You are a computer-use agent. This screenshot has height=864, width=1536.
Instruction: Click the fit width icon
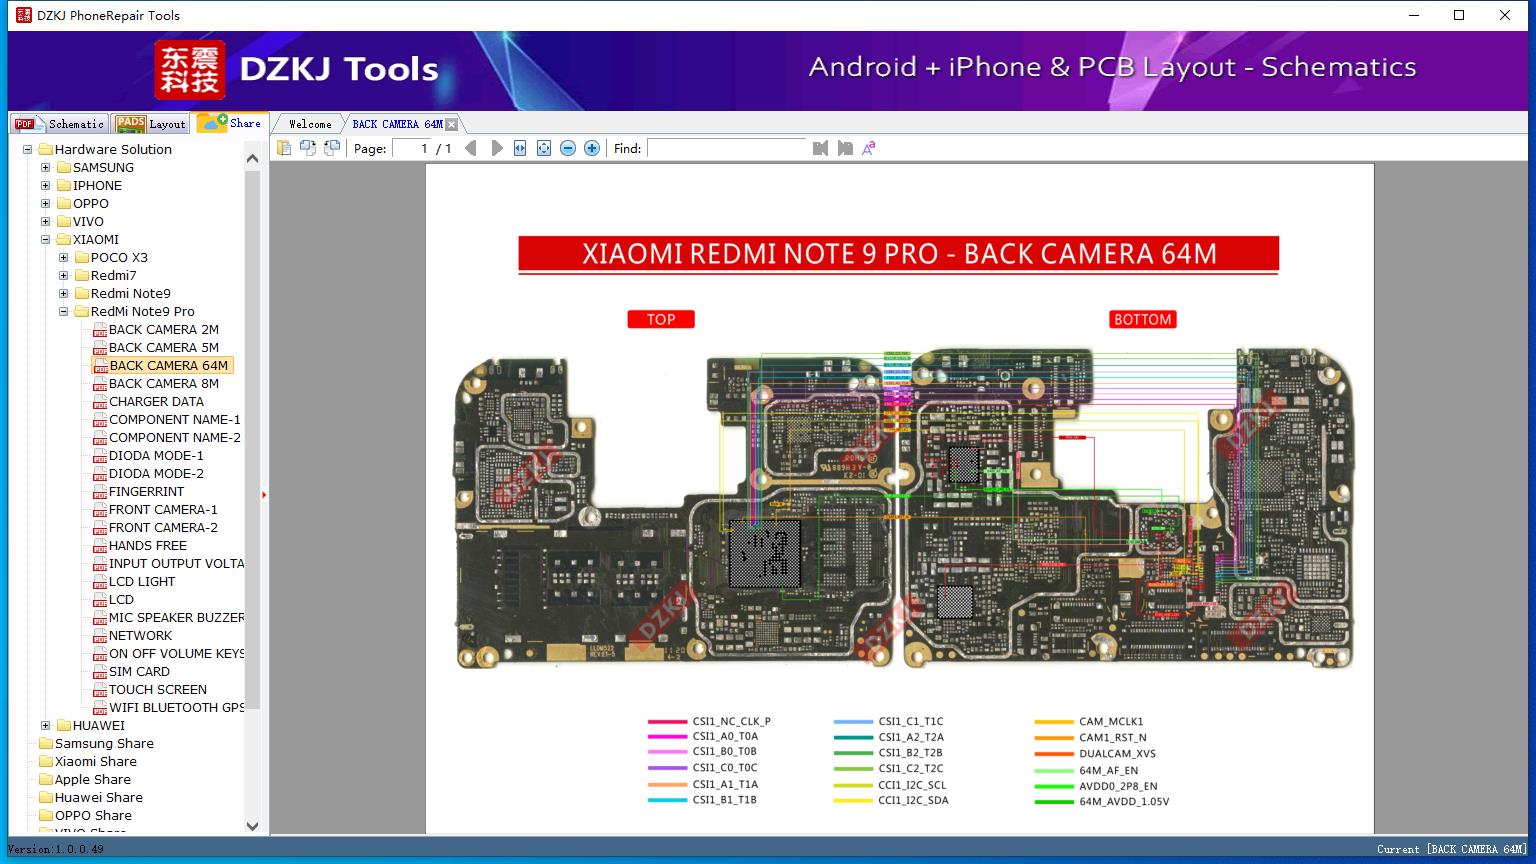pos(520,148)
